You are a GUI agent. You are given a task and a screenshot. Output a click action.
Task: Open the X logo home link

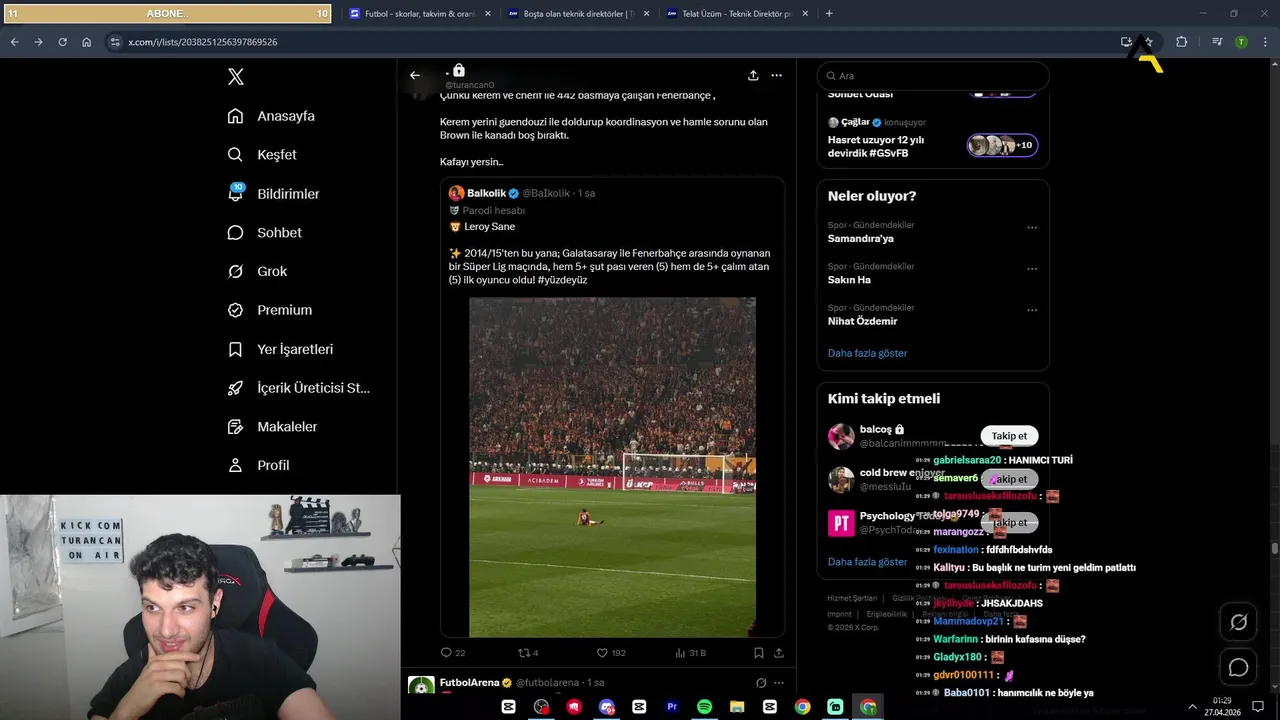(235, 77)
